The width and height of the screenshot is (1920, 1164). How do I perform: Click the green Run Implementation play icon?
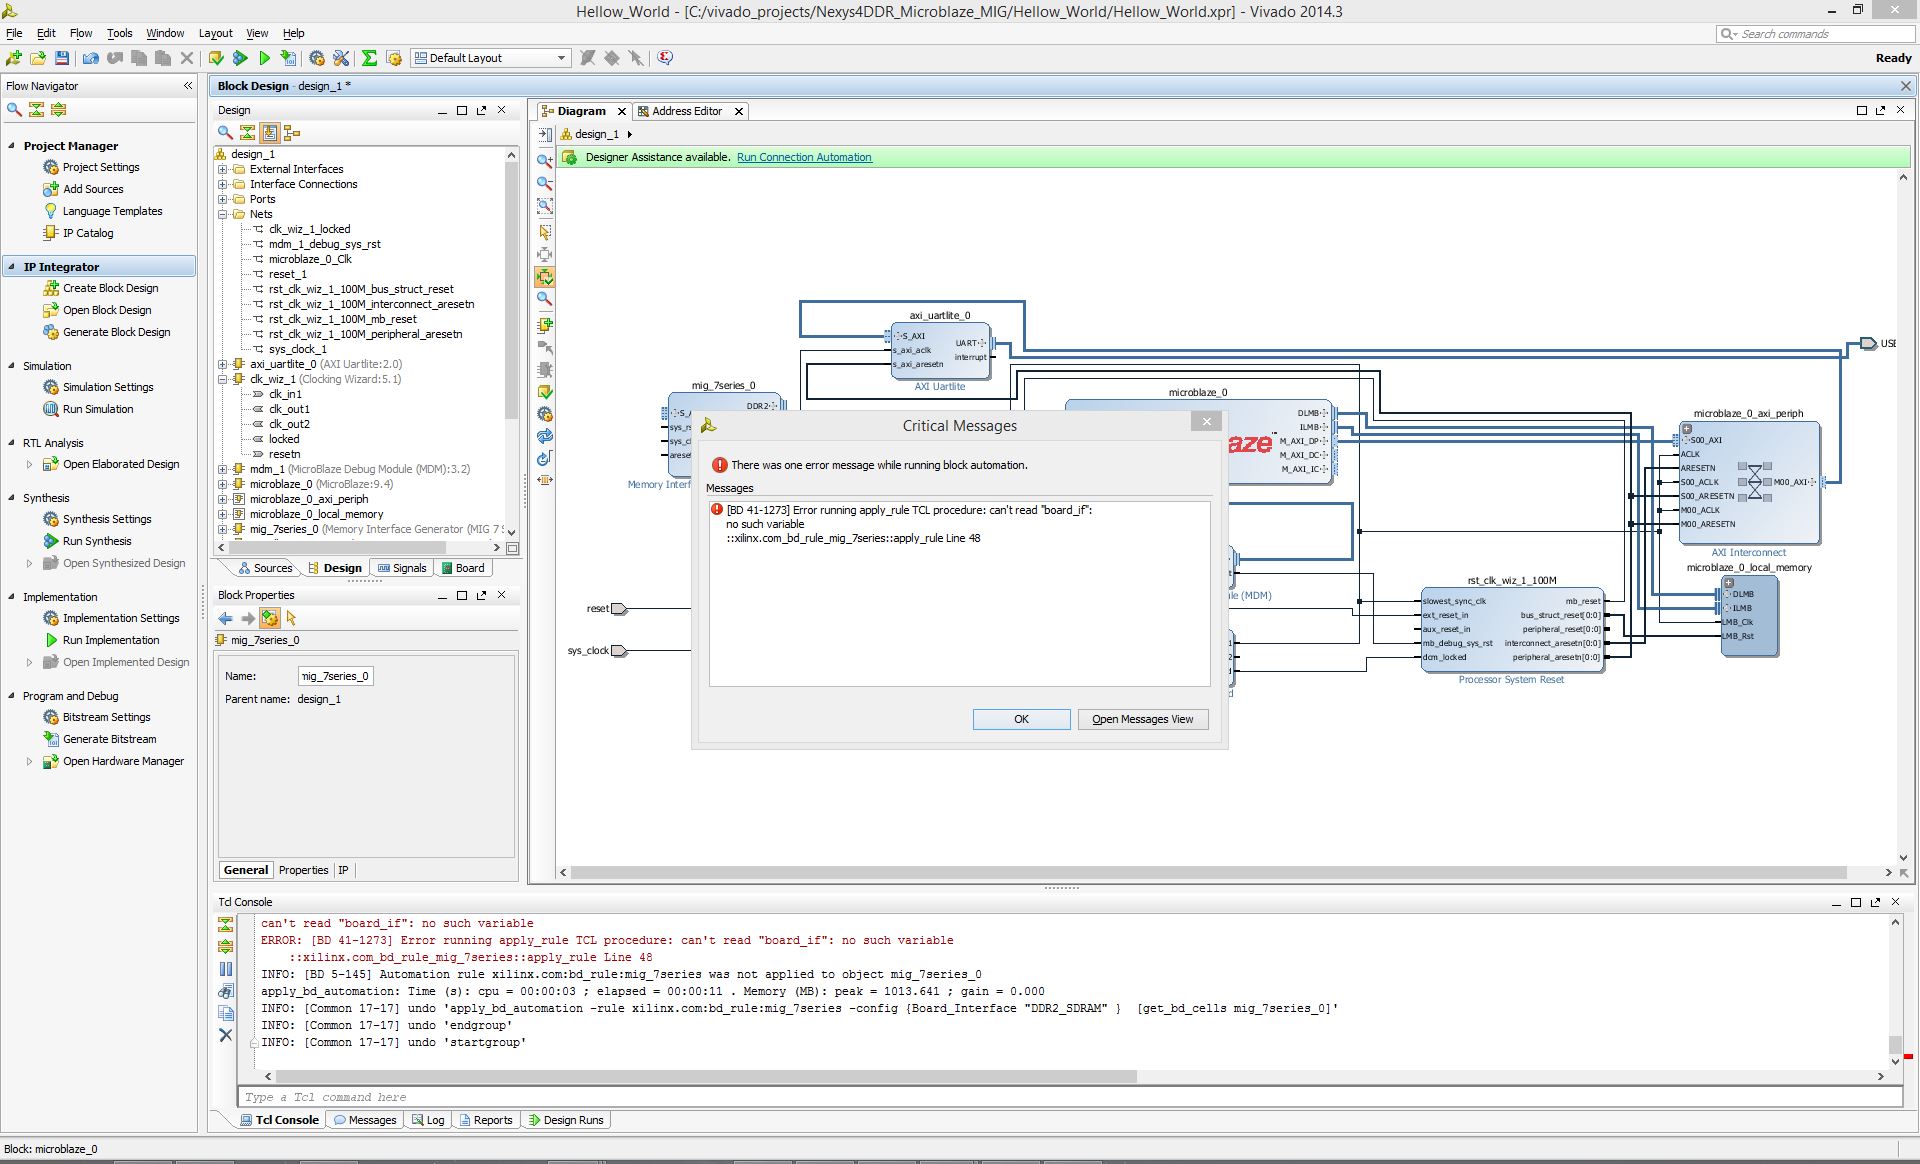click(264, 58)
